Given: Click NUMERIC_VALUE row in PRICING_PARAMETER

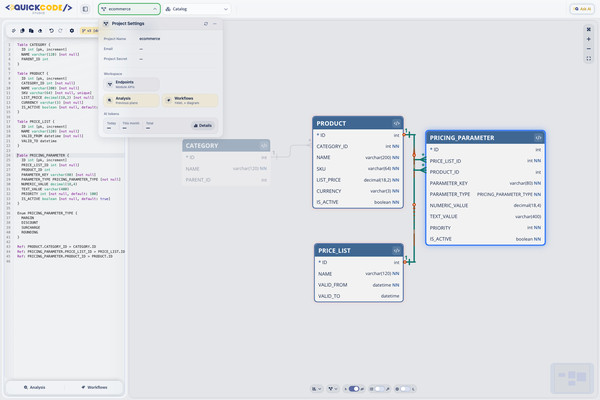Looking at the screenshot, I should click(485, 206).
